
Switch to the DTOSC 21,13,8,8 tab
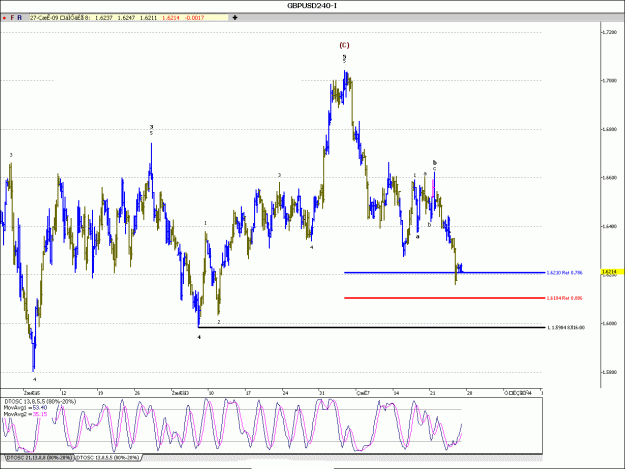pyautogui.click(x=39, y=458)
